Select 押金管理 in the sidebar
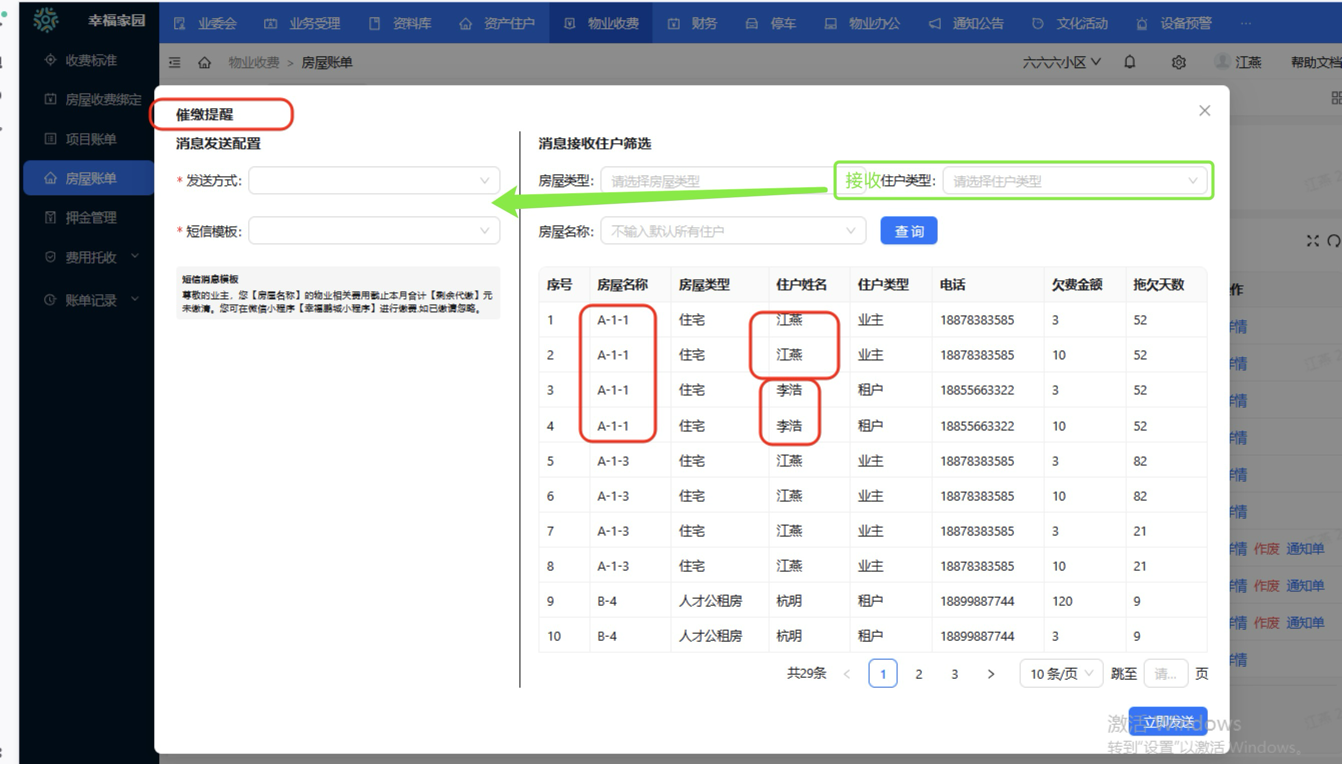Viewport: 1342px width, 764px height. coord(90,217)
